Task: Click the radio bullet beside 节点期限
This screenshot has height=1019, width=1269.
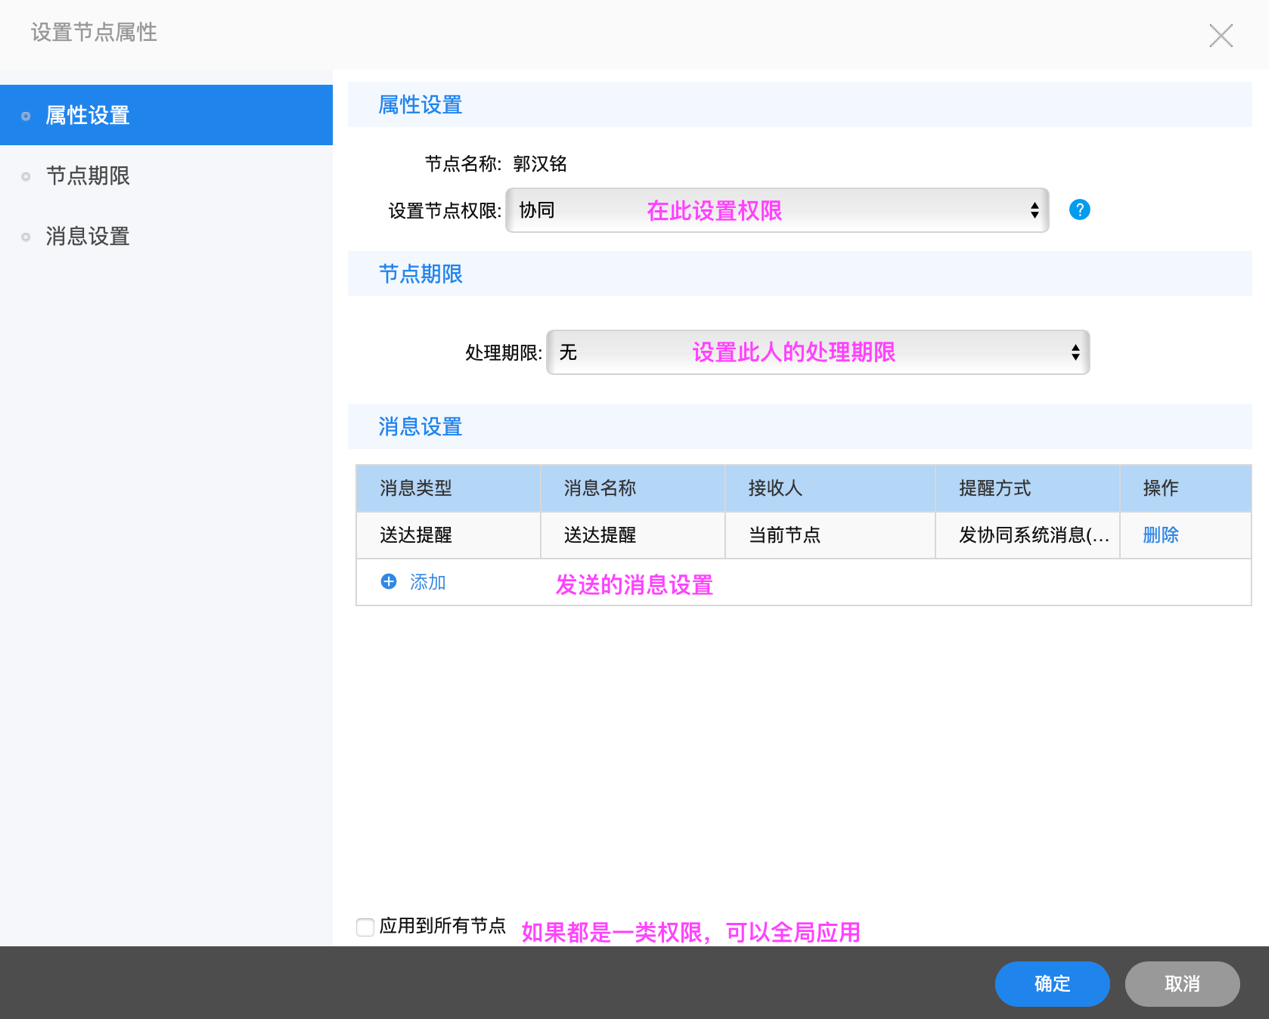Action: (x=24, y=175)
